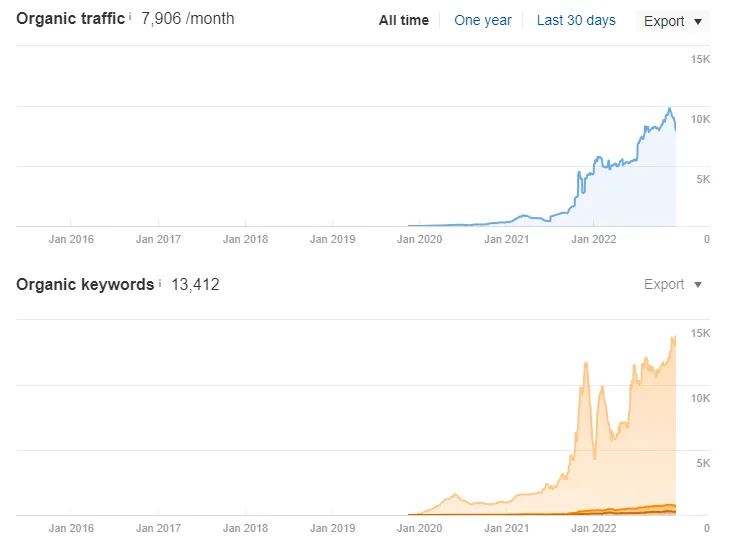Viewport: 731px width, 545px height.
Task: Click Jan 2021 label on traffic chart
Action: (506, 239)
